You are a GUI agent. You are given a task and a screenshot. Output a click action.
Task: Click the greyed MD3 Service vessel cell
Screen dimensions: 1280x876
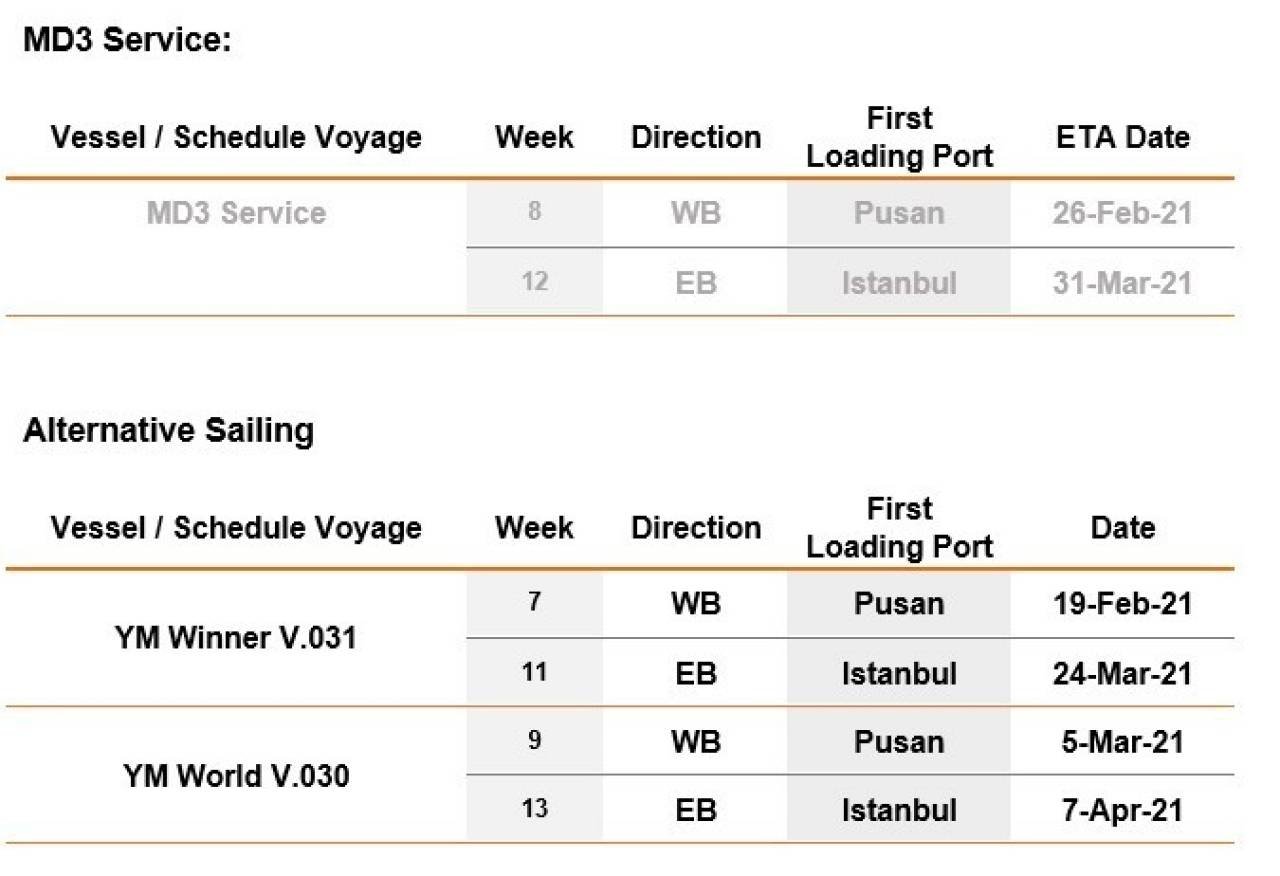pyautogui.click(x=236, y=213)
